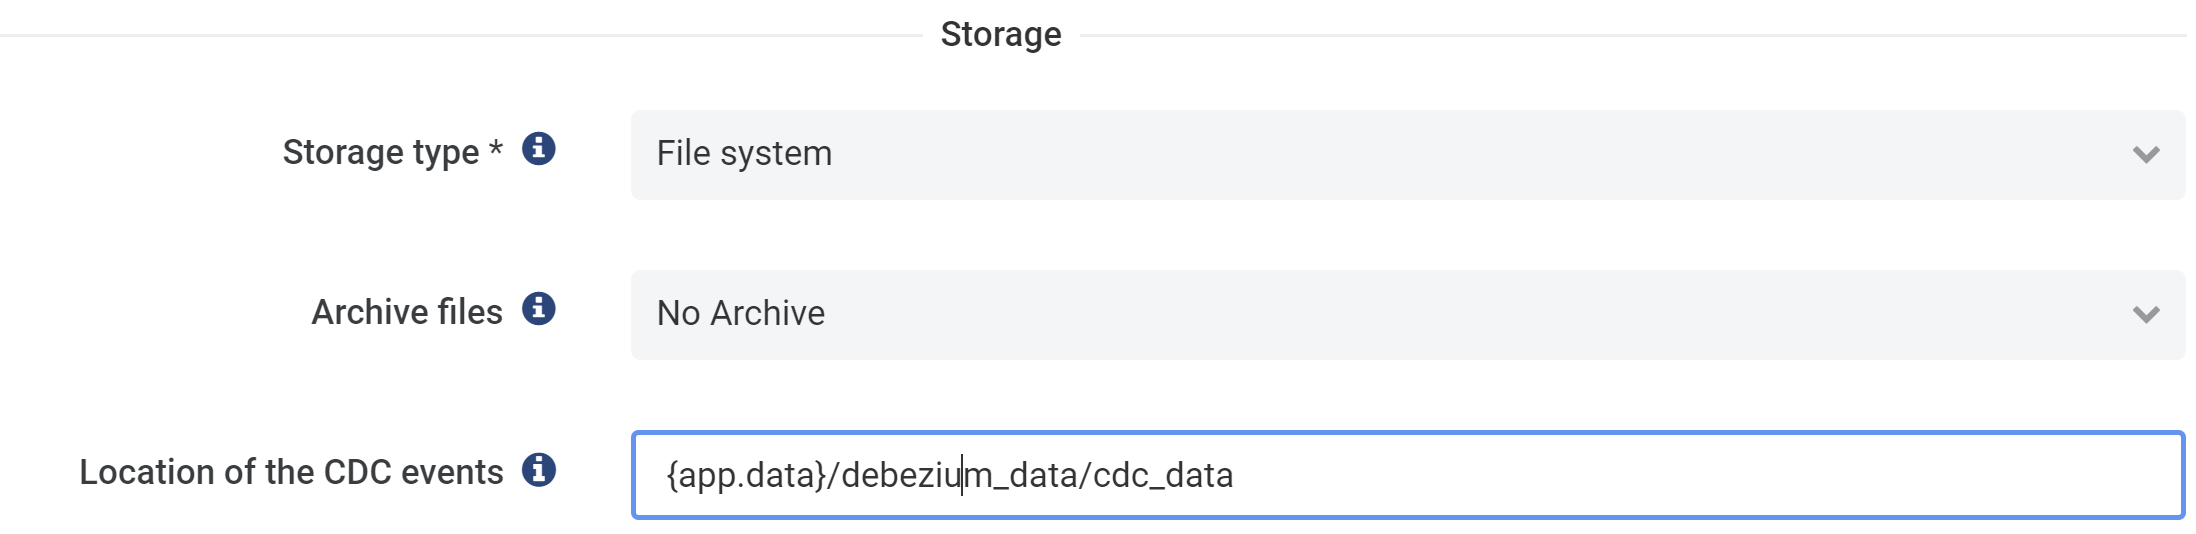Click the Archive files label
The width and height of the screenshot is (2196, 534).
pyautogui.click(x=407, y=312)
